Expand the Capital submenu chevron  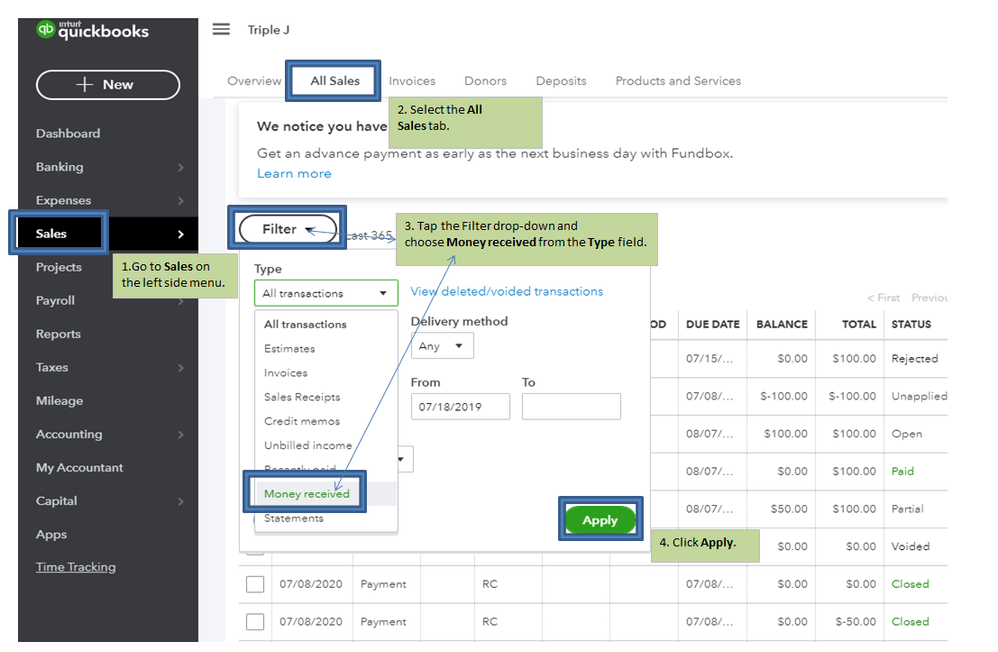181,502
